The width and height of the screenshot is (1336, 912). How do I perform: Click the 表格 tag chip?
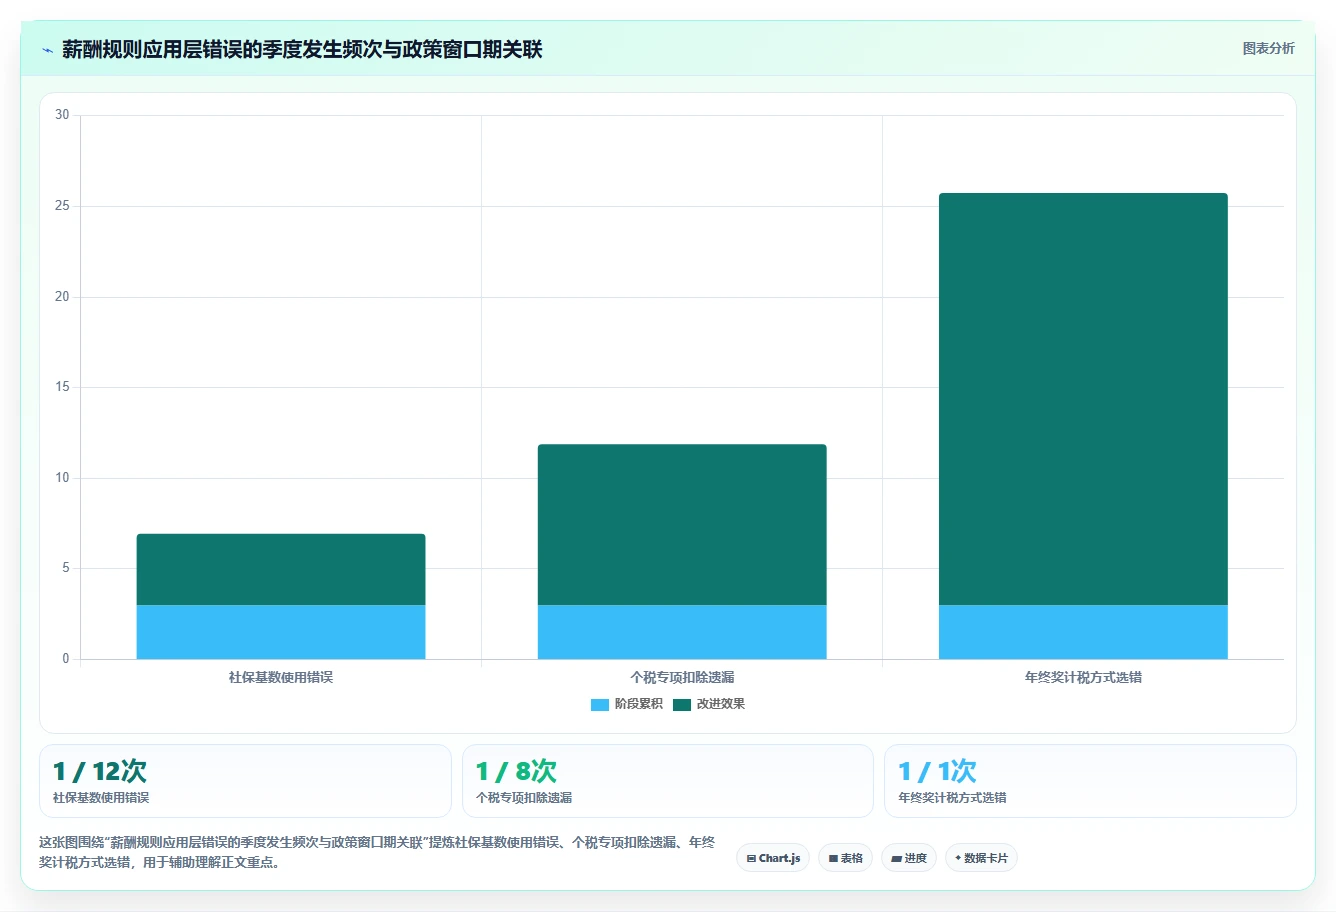coord(845,858)
